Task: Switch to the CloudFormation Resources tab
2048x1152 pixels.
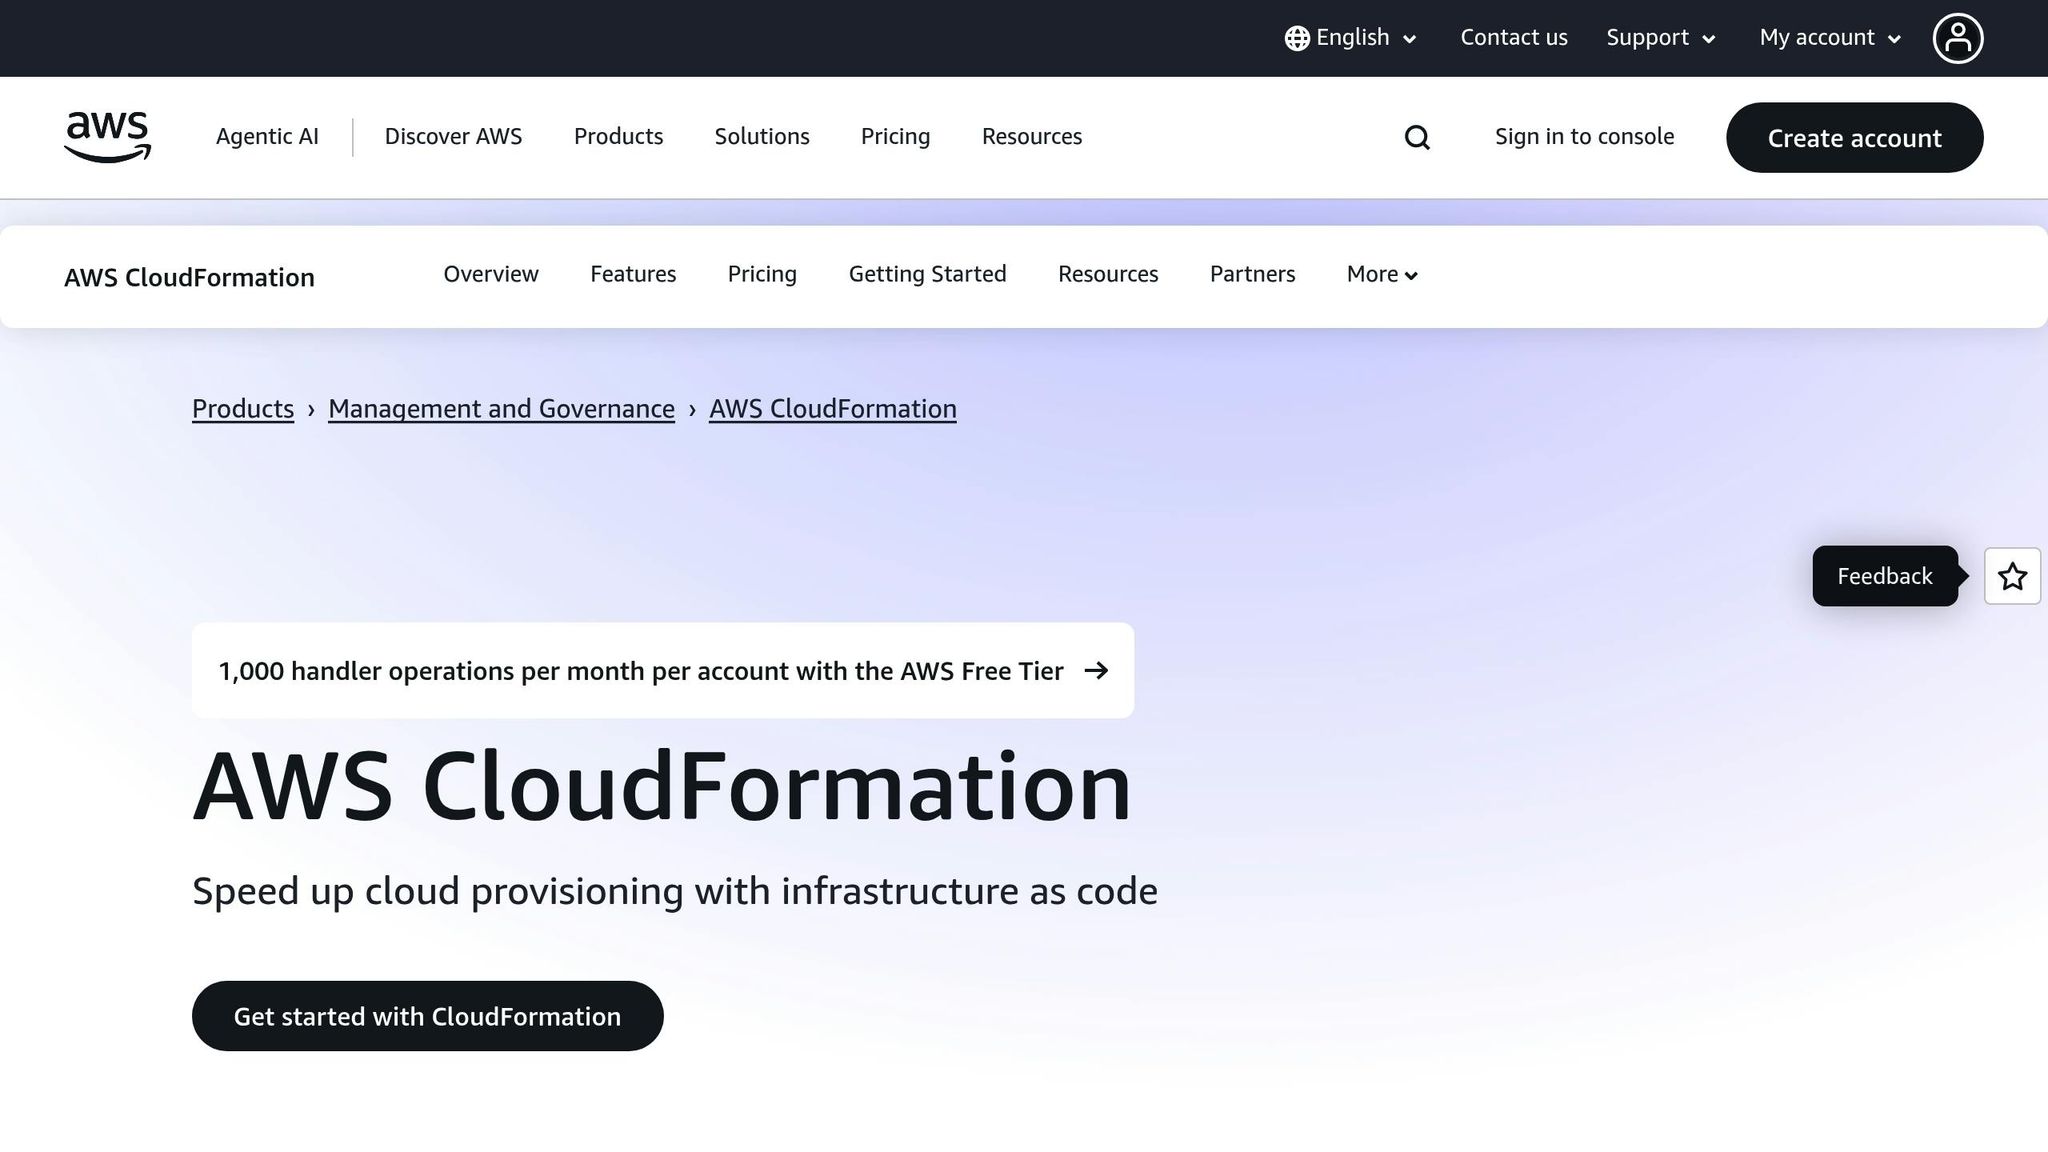Action: (1108, 274)
